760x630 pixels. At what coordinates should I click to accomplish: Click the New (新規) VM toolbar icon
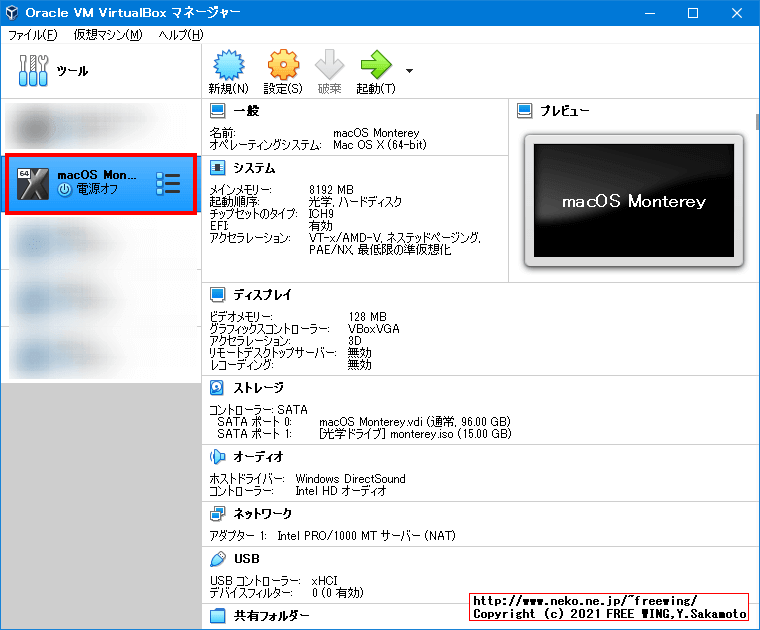coord(229,64)
